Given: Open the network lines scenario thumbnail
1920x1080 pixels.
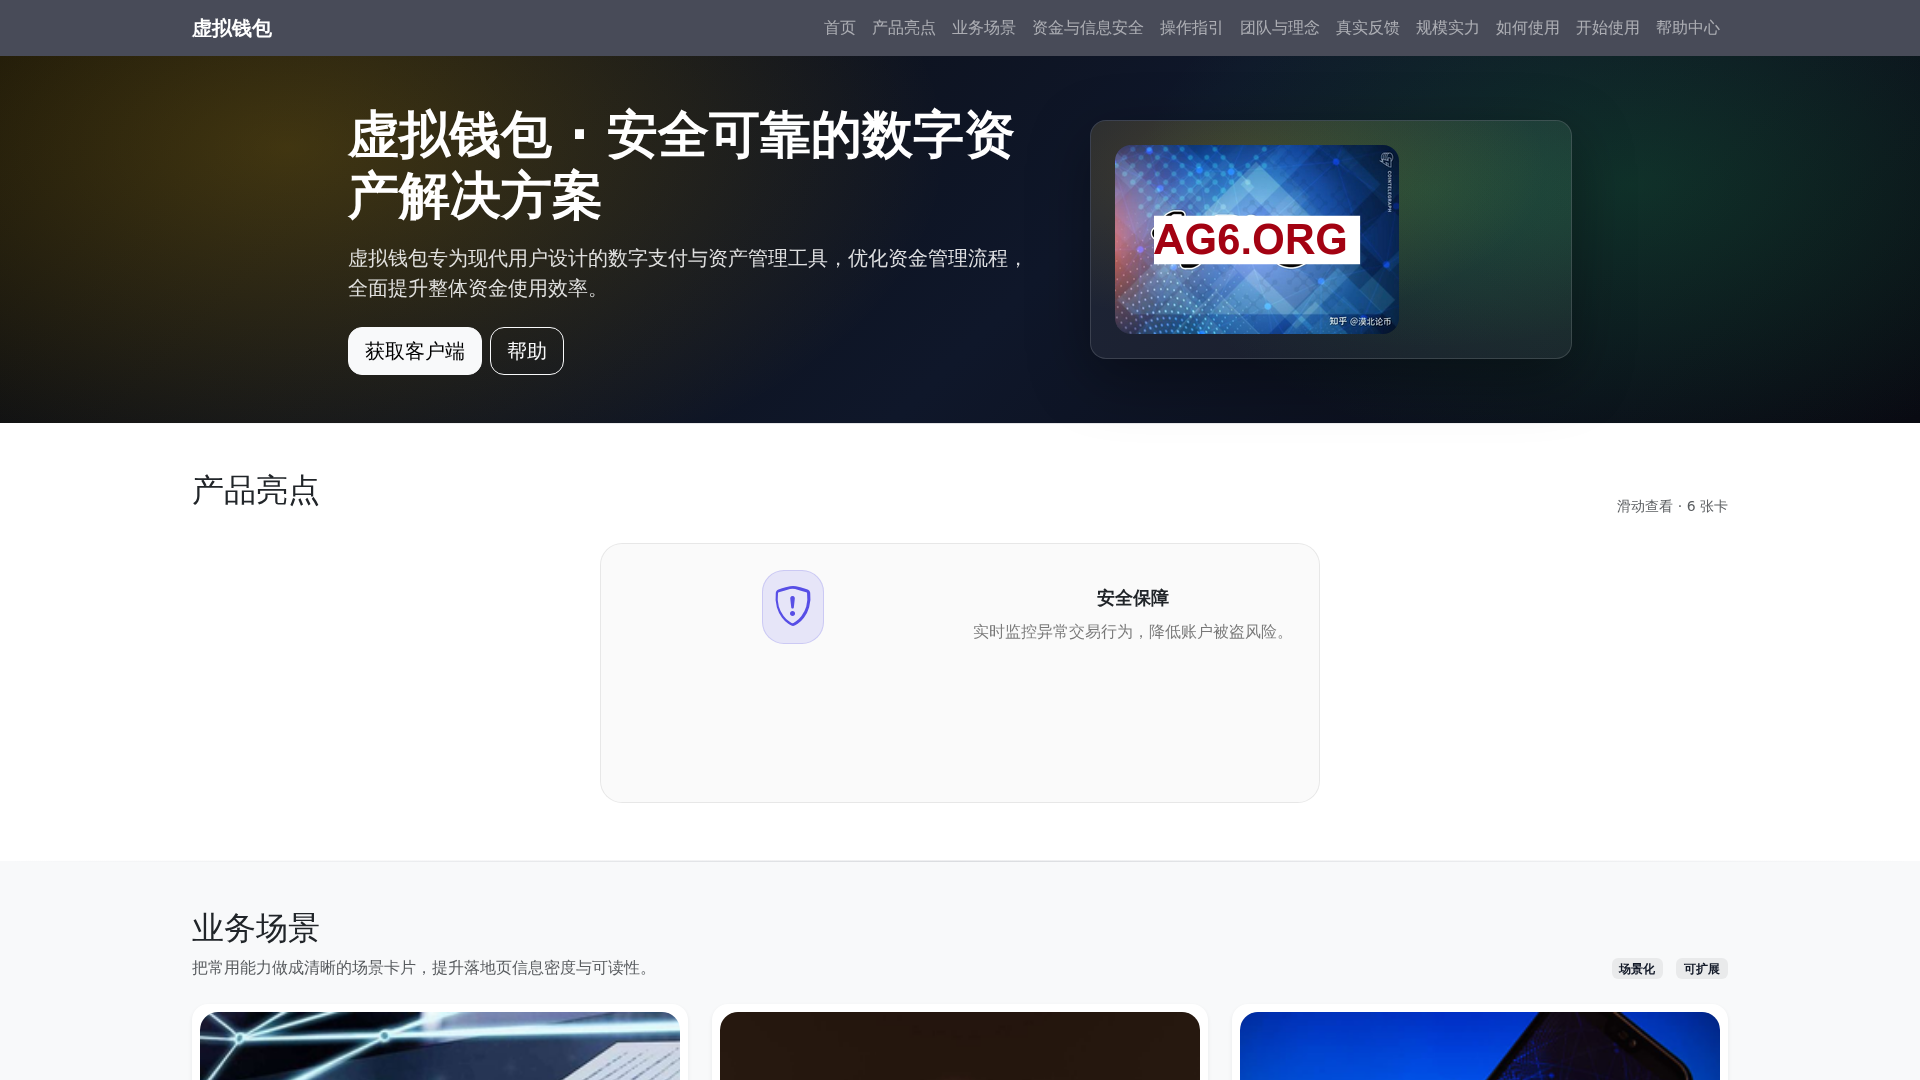Looking at the screenshot, I should tap(440, 1046).
